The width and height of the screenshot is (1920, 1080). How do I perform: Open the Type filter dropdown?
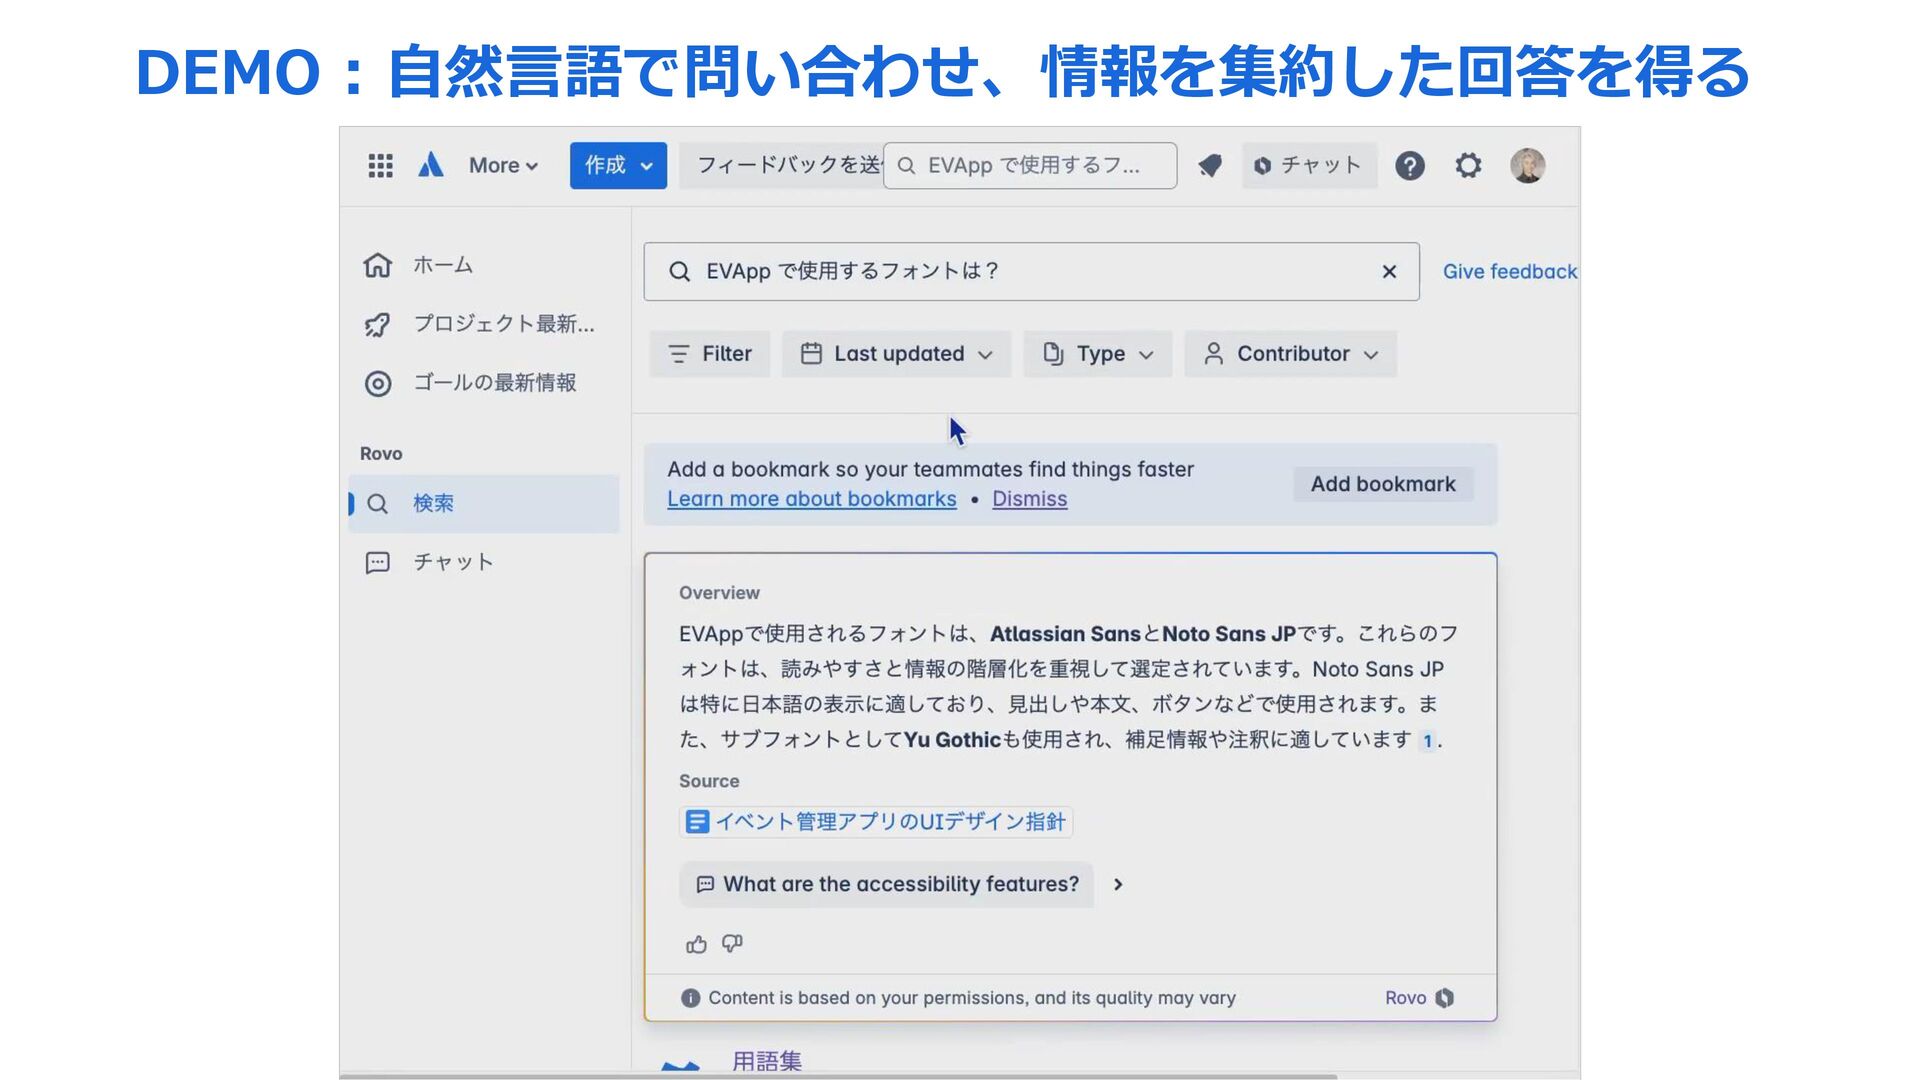click(1098, 354)
